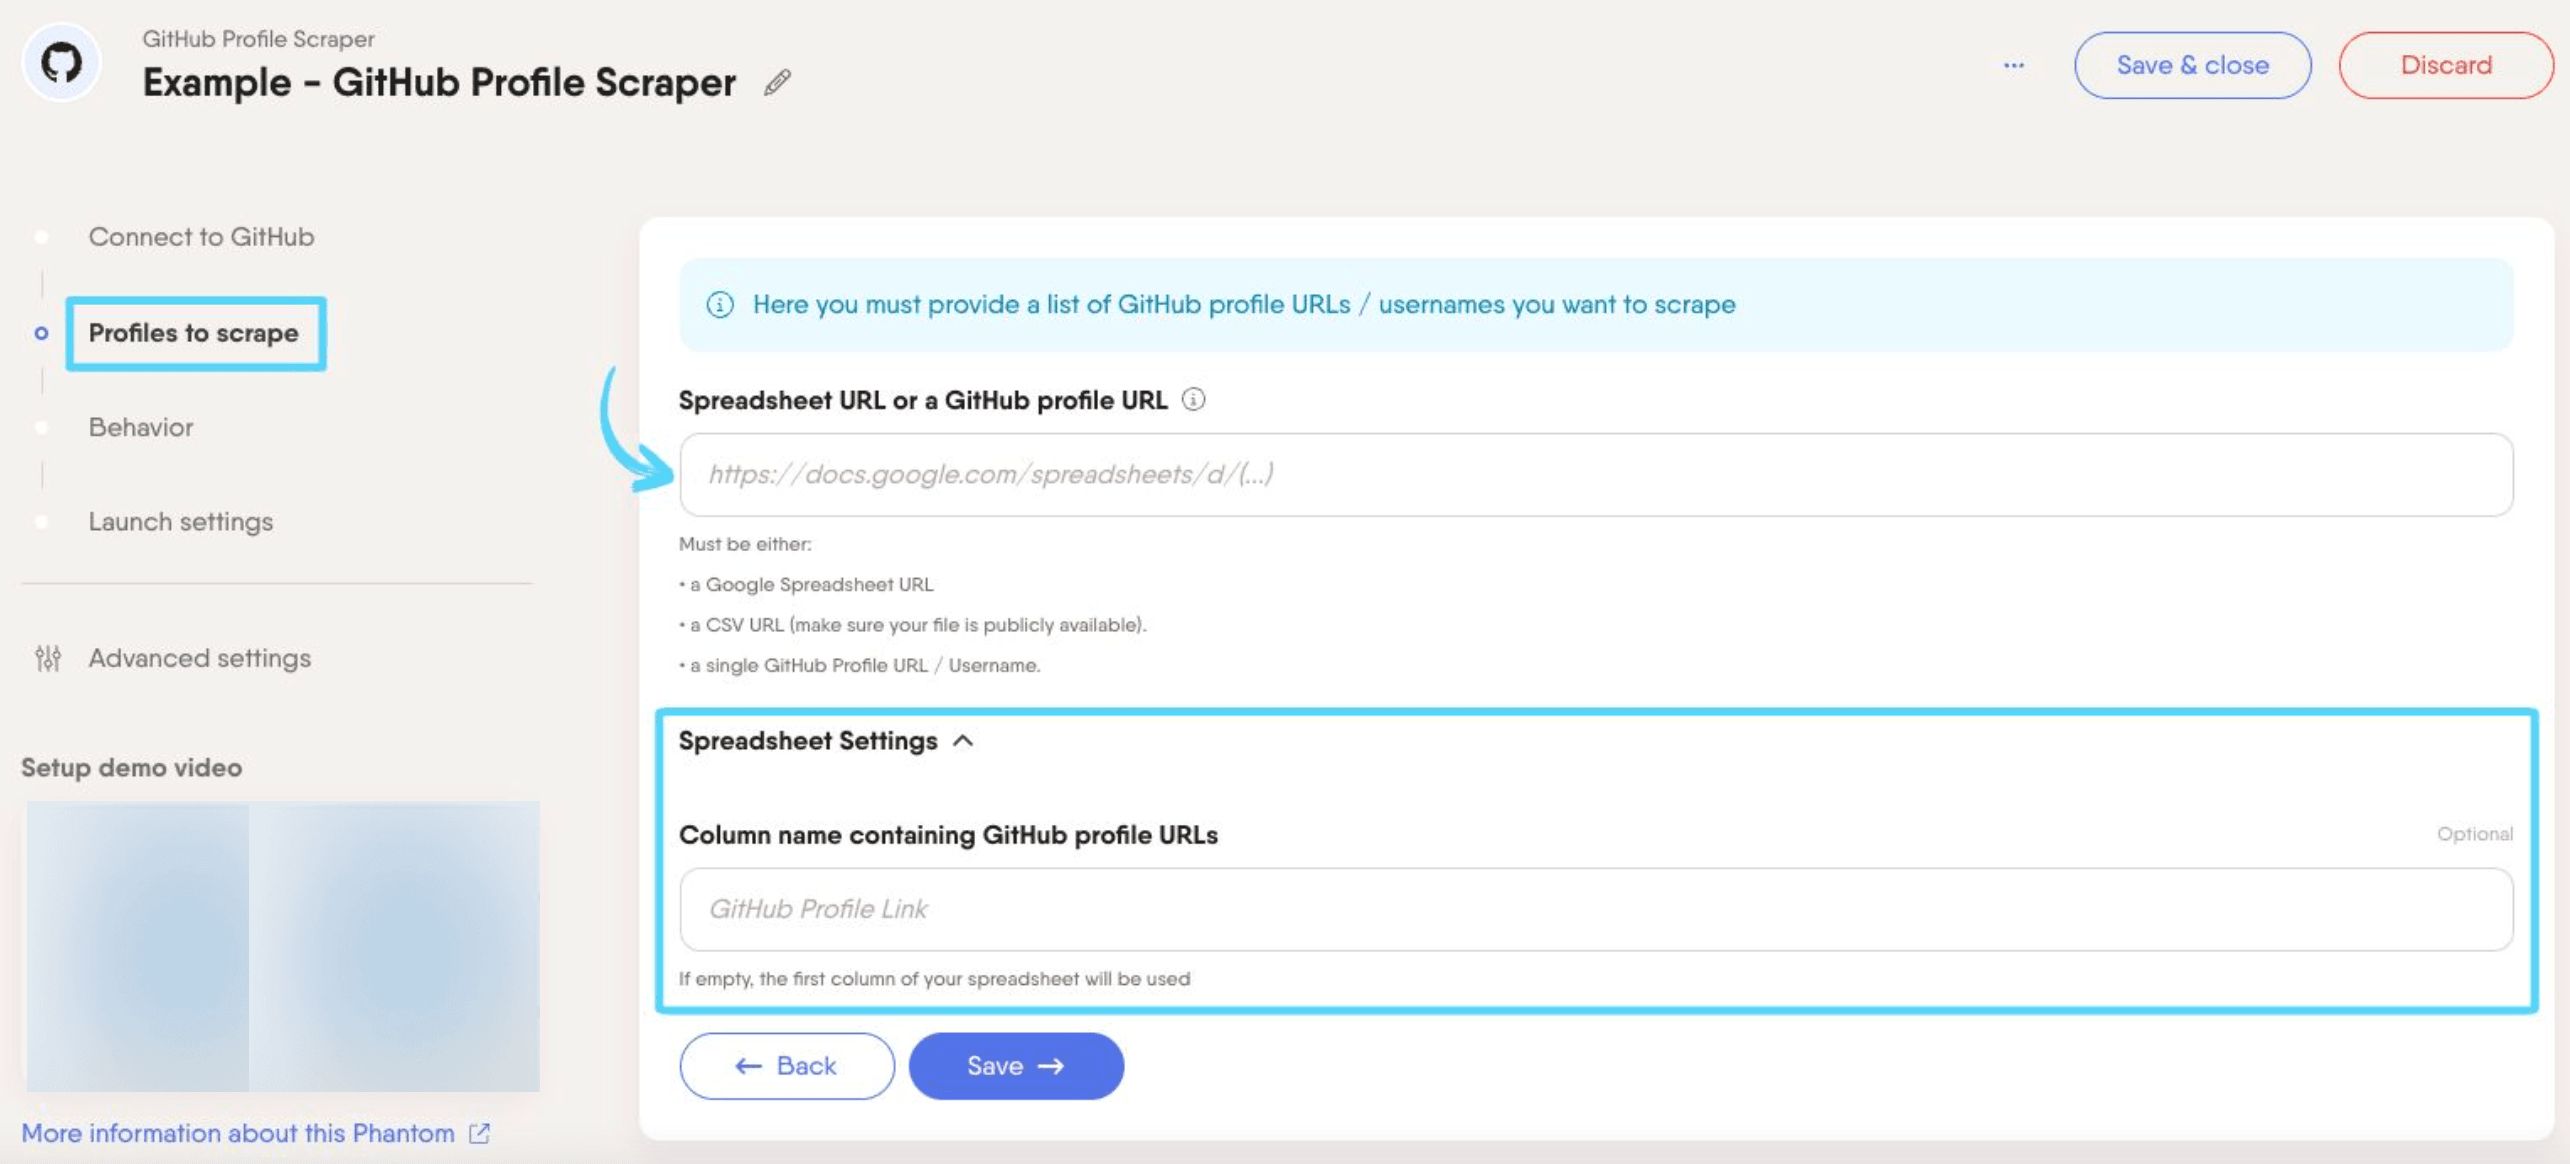Screen dimensions: 2570x1164
Task: Open Advanced settings
Action: pos(200,658)
